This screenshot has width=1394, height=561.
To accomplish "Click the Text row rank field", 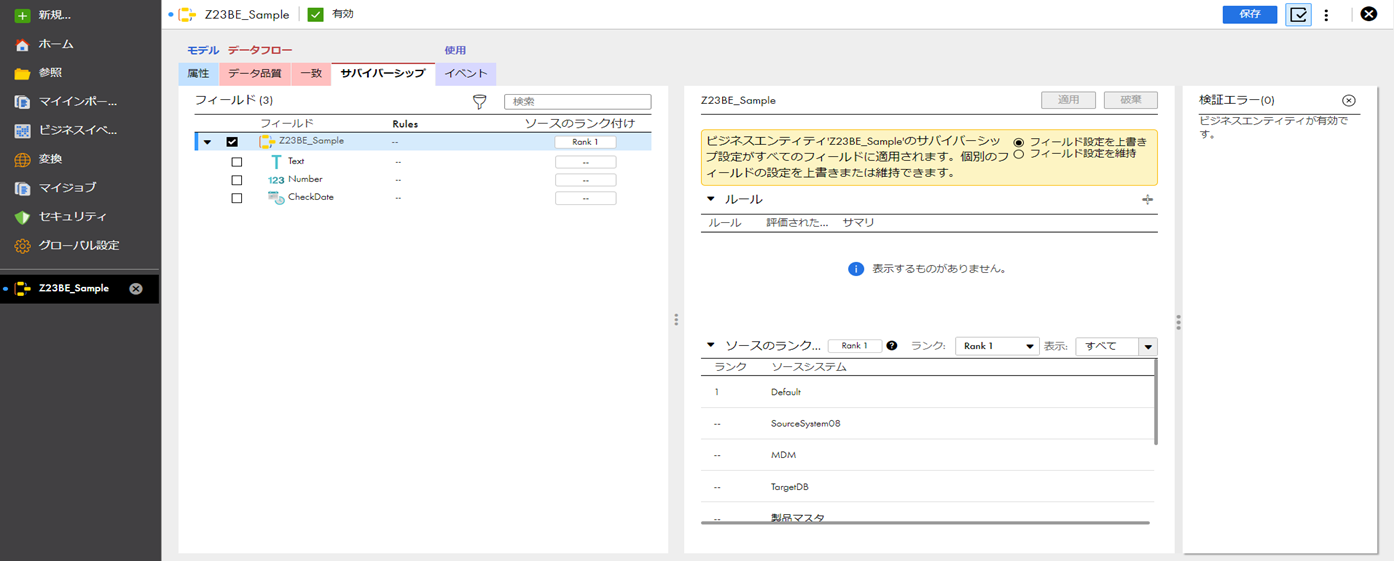I will pyautogui.click(x=585, y=162).
